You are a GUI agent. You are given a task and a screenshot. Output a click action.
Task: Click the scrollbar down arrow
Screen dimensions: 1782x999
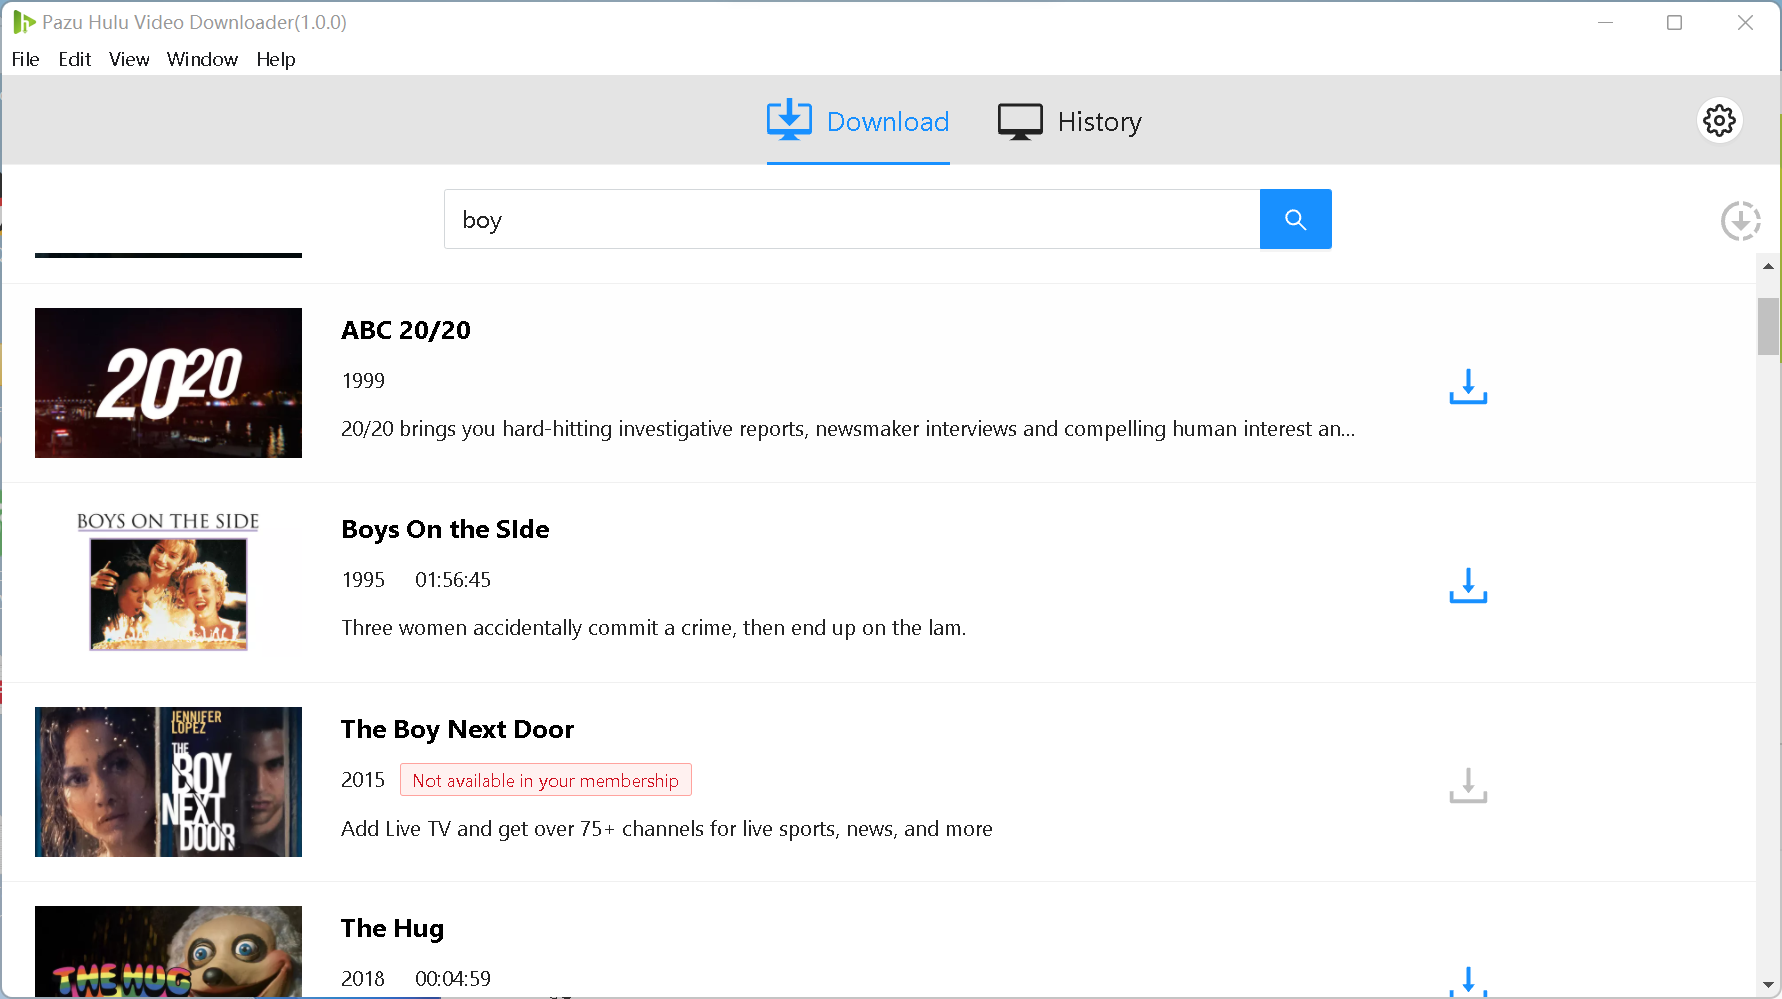tap(1768, 985)
